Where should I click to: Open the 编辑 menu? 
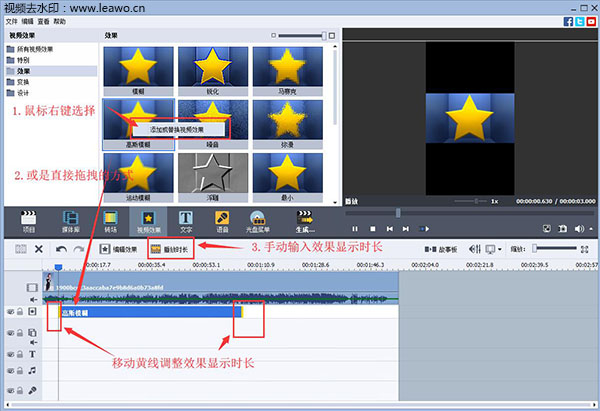(27, 21)
